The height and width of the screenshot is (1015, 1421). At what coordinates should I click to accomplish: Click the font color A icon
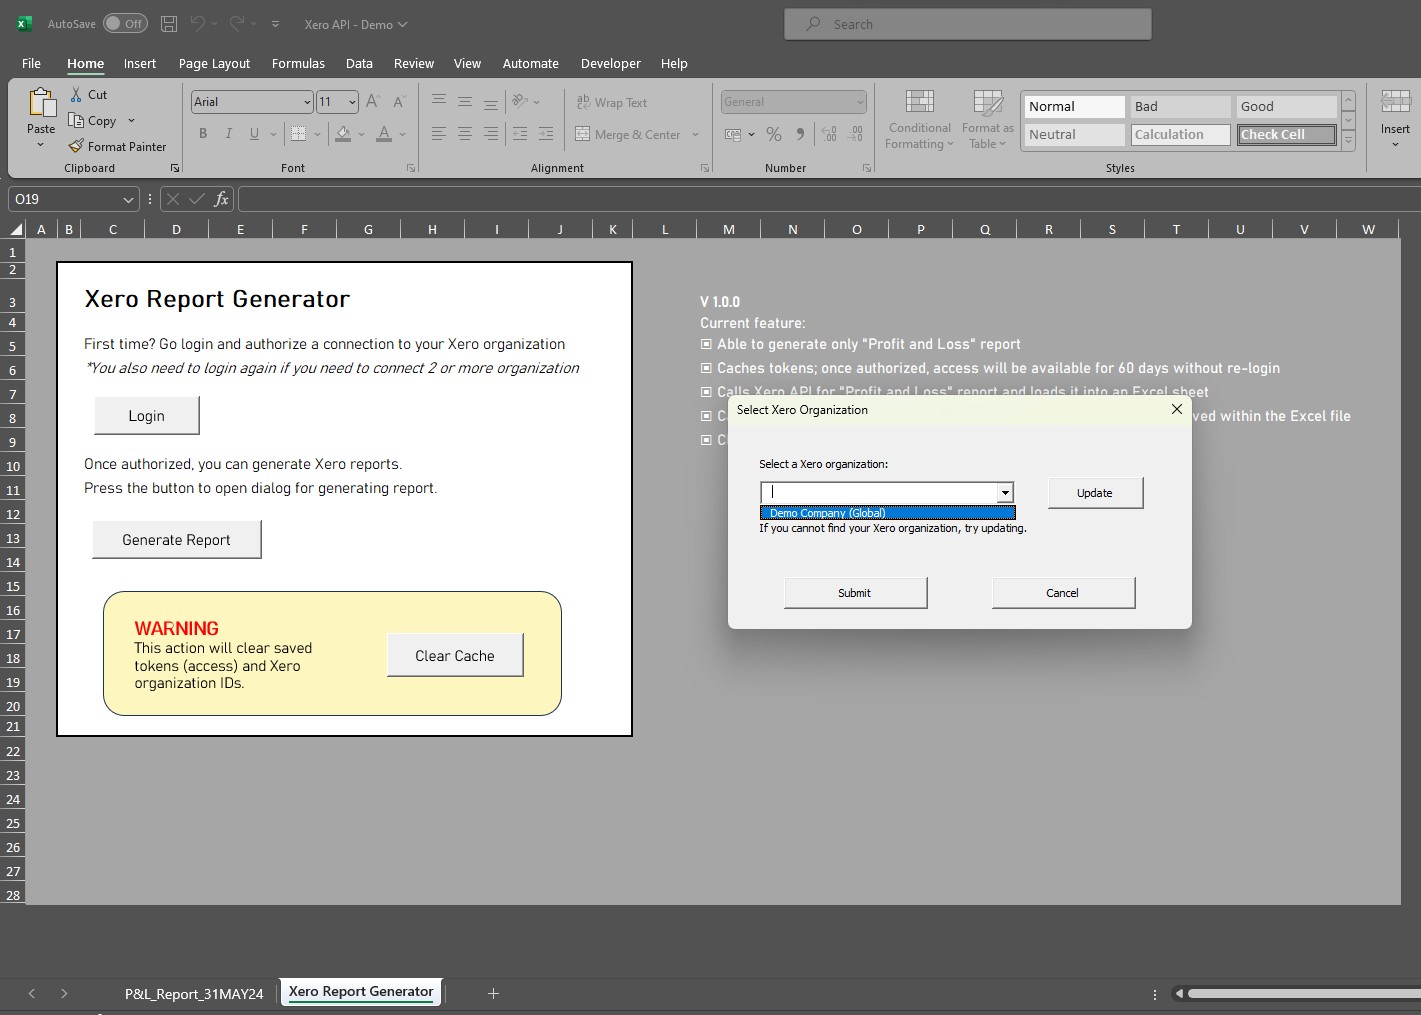pos(384,133)
